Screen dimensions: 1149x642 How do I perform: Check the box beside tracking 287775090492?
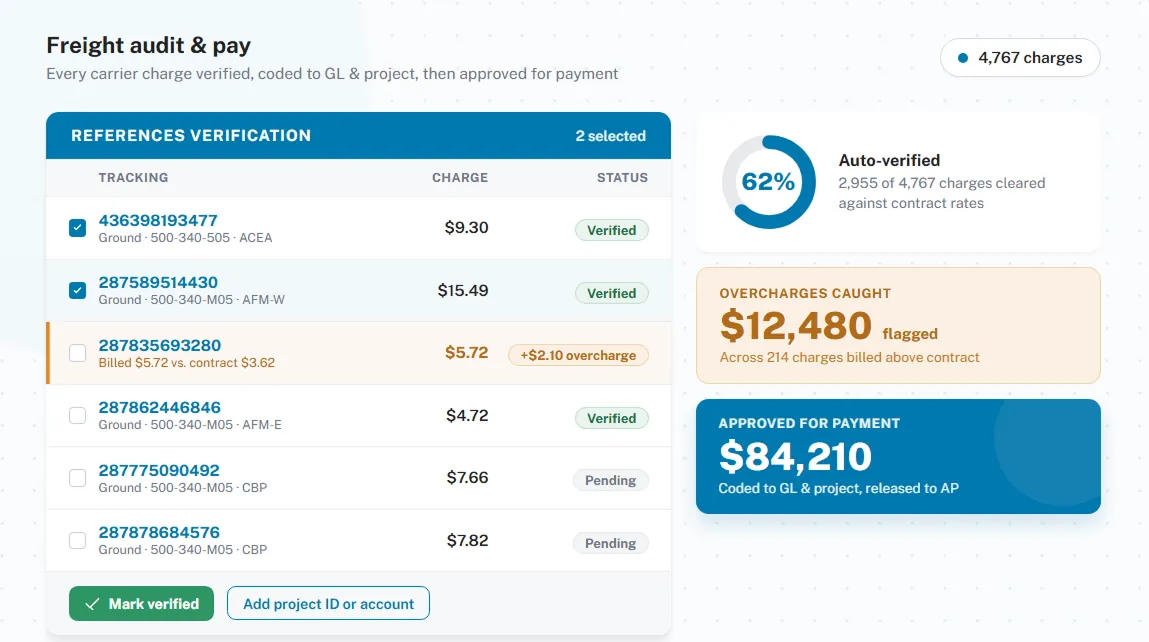coord(77,478)
